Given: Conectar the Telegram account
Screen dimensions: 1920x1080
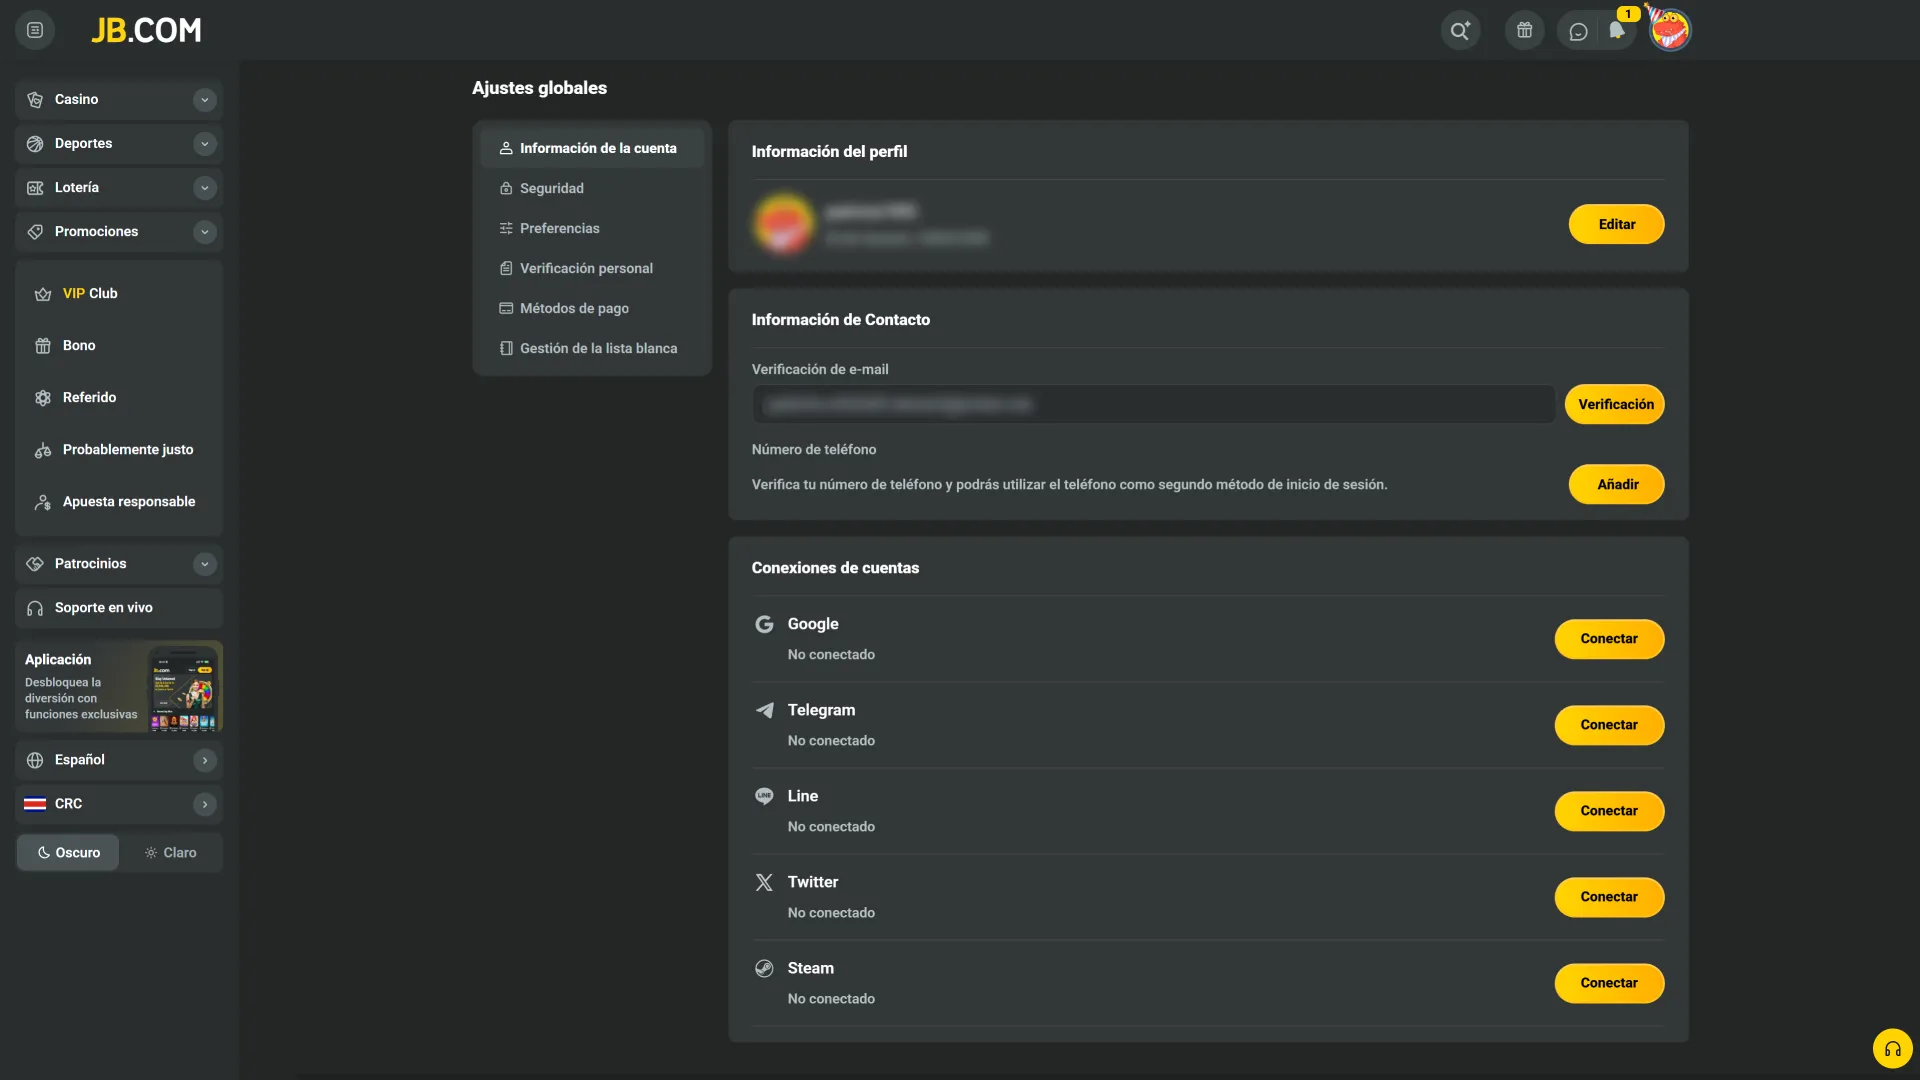Looking at the screenshot, I should 1608,724.
